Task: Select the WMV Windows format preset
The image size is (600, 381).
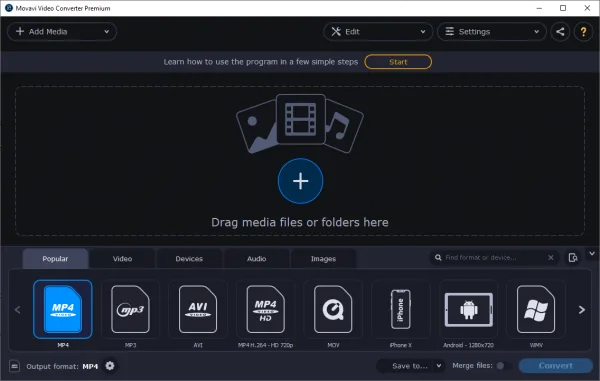Action: click(x=536, y=309)
